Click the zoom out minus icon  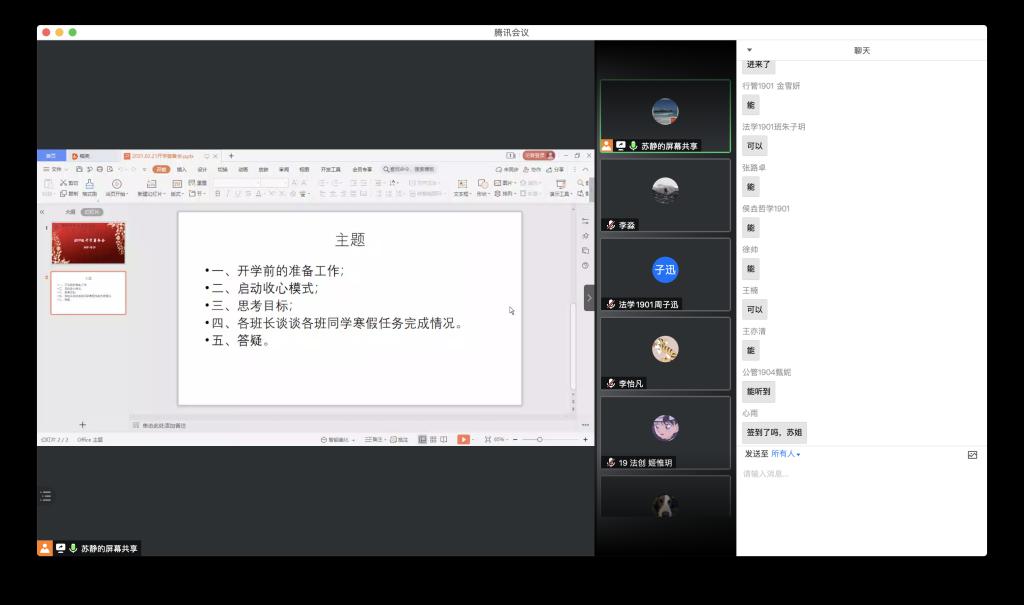click(515, 439)
